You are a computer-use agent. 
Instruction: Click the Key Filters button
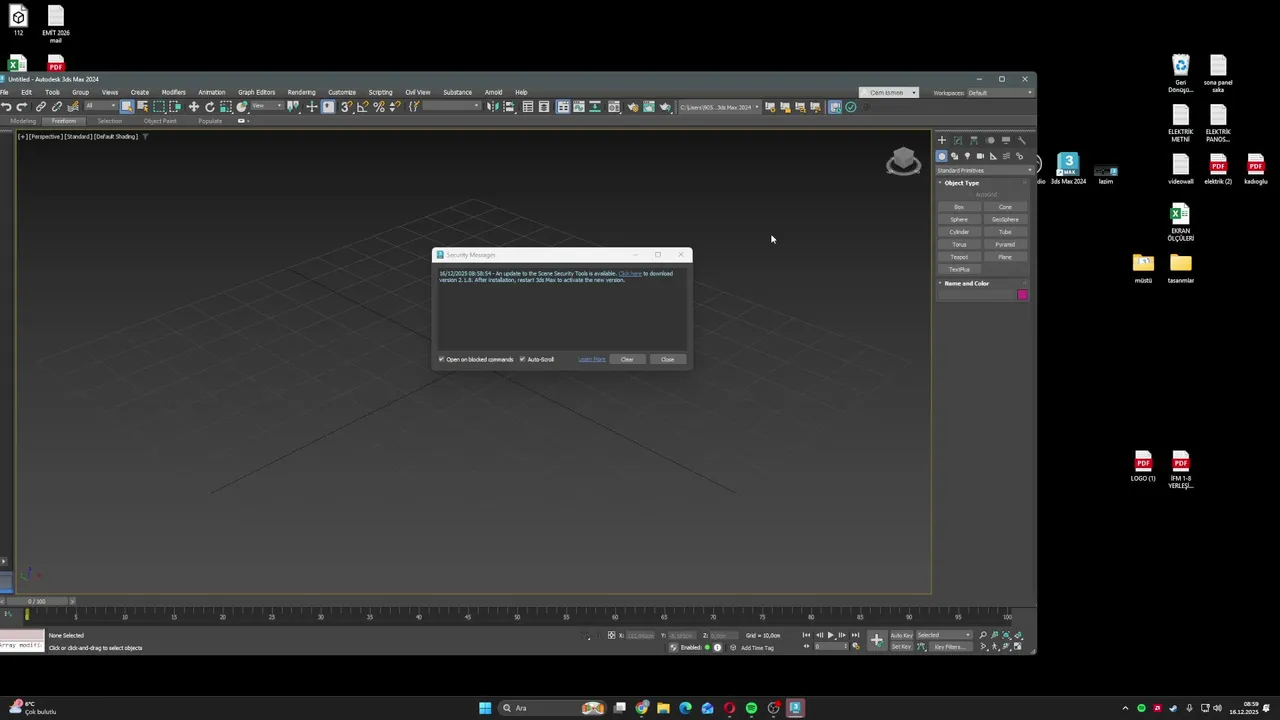(950, 647)
